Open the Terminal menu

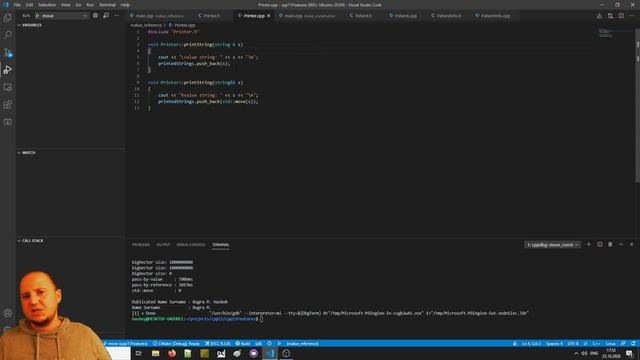(107, 5)
